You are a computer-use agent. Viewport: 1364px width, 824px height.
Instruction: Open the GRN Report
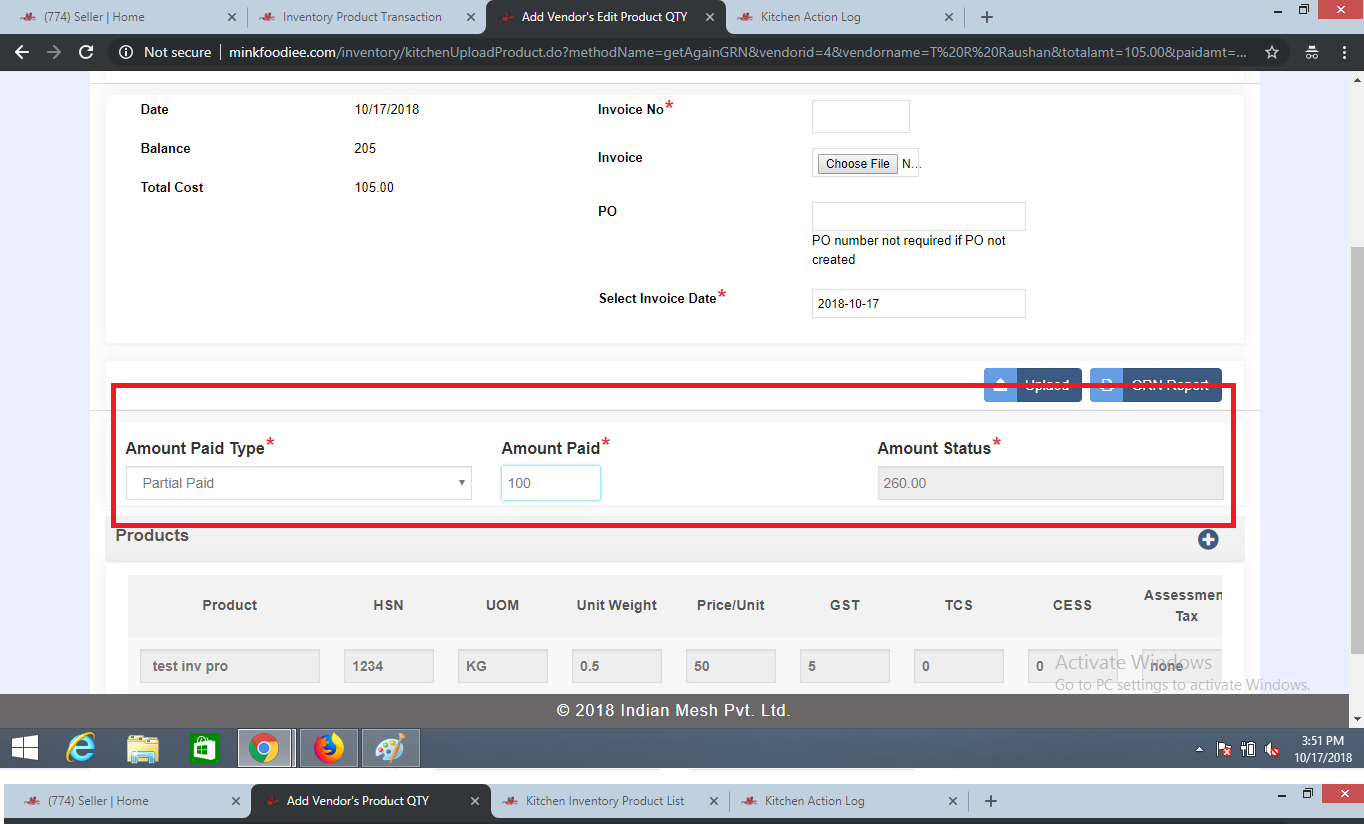[1155, 385]
